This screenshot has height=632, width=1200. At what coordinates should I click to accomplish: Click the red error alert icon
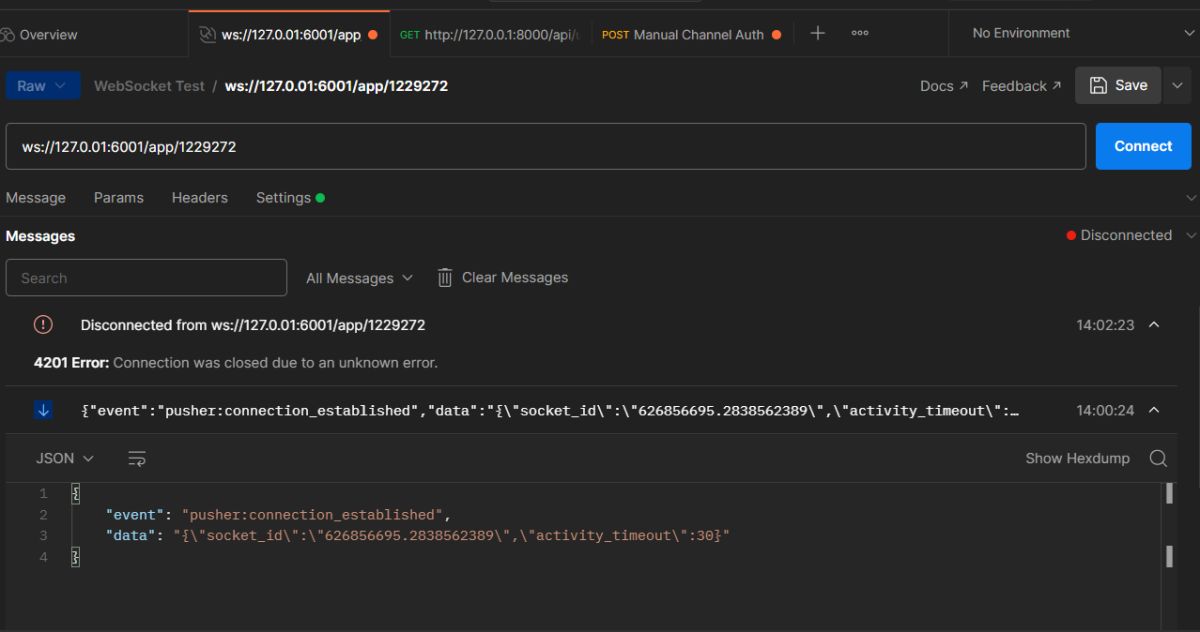pyautogui.click(x=43, y=325)
